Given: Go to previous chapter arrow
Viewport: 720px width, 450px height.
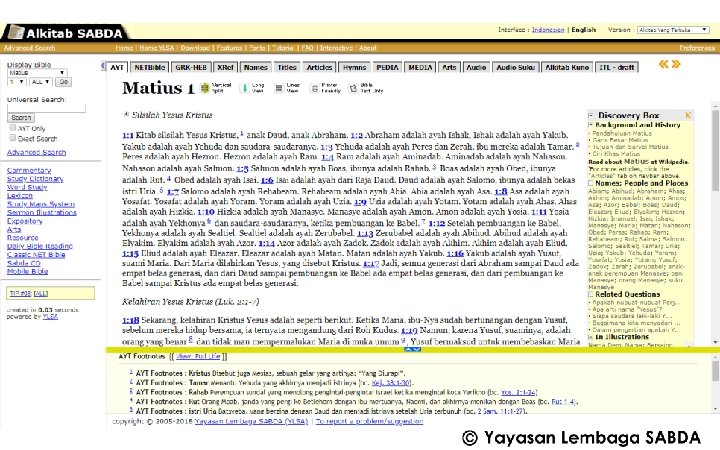Looking at the screenshot, I should click(664, 64).
